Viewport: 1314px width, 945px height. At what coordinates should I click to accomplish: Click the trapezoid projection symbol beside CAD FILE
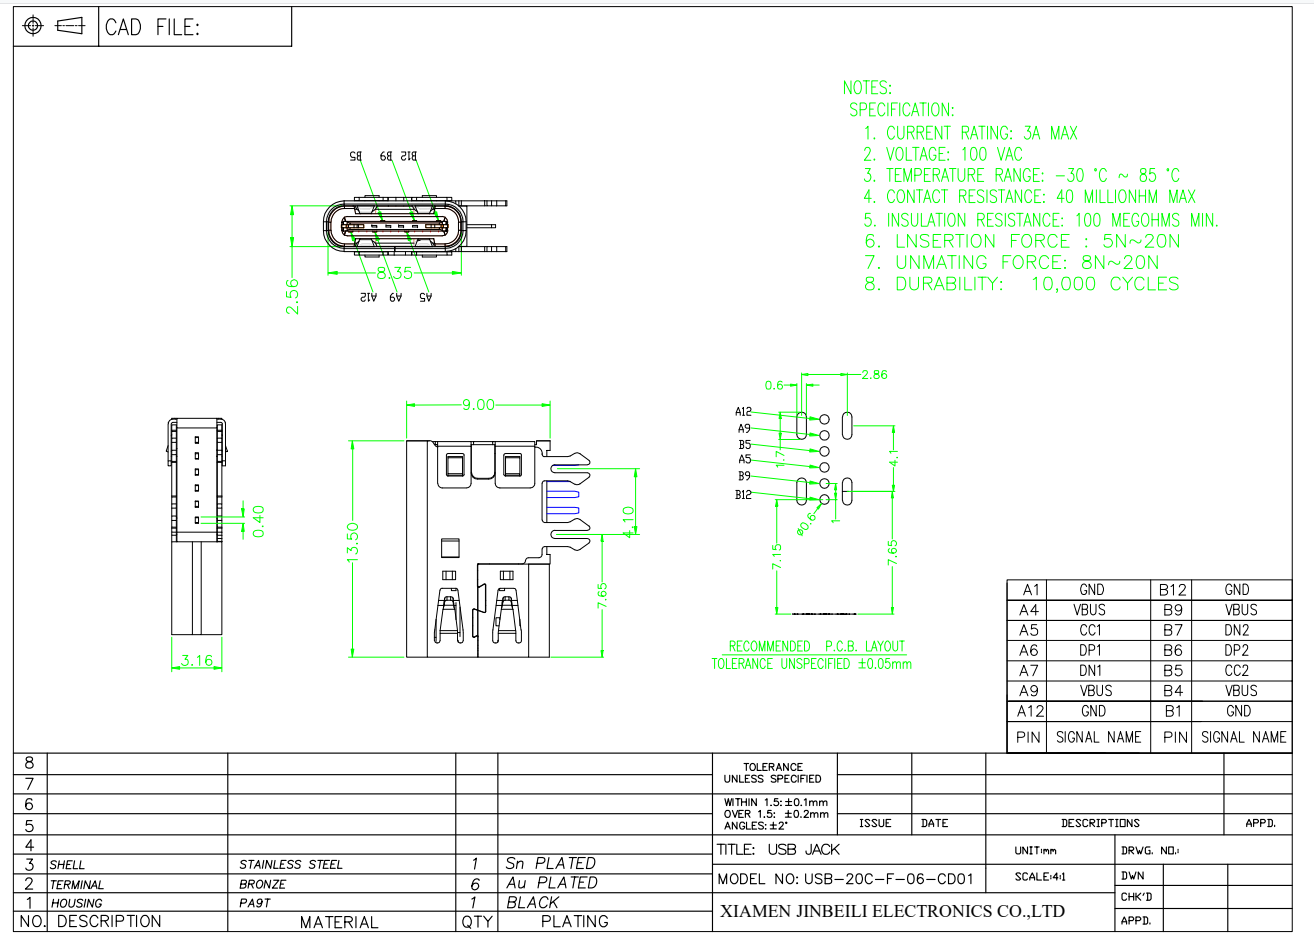(x=70, y=26)
